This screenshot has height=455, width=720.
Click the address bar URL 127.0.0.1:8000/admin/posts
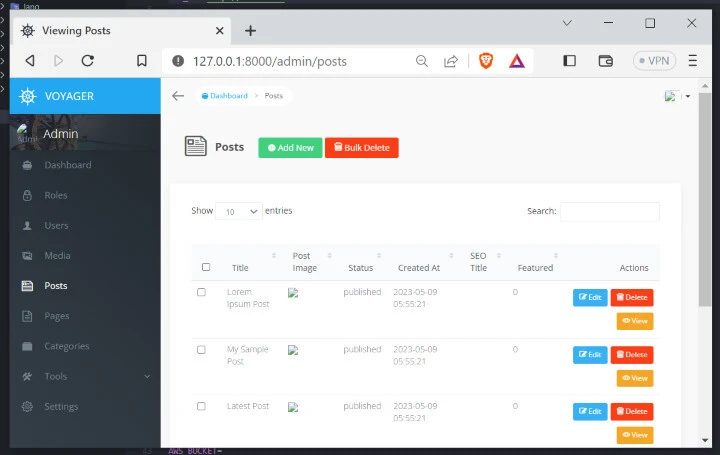pyautogui.click(x=270, y=62)
